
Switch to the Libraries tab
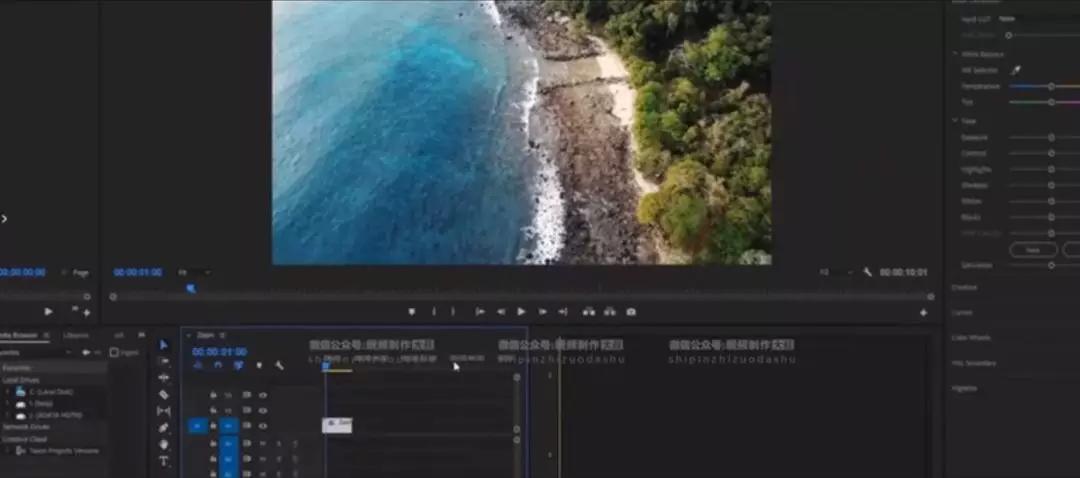click(x=76, y=335)
